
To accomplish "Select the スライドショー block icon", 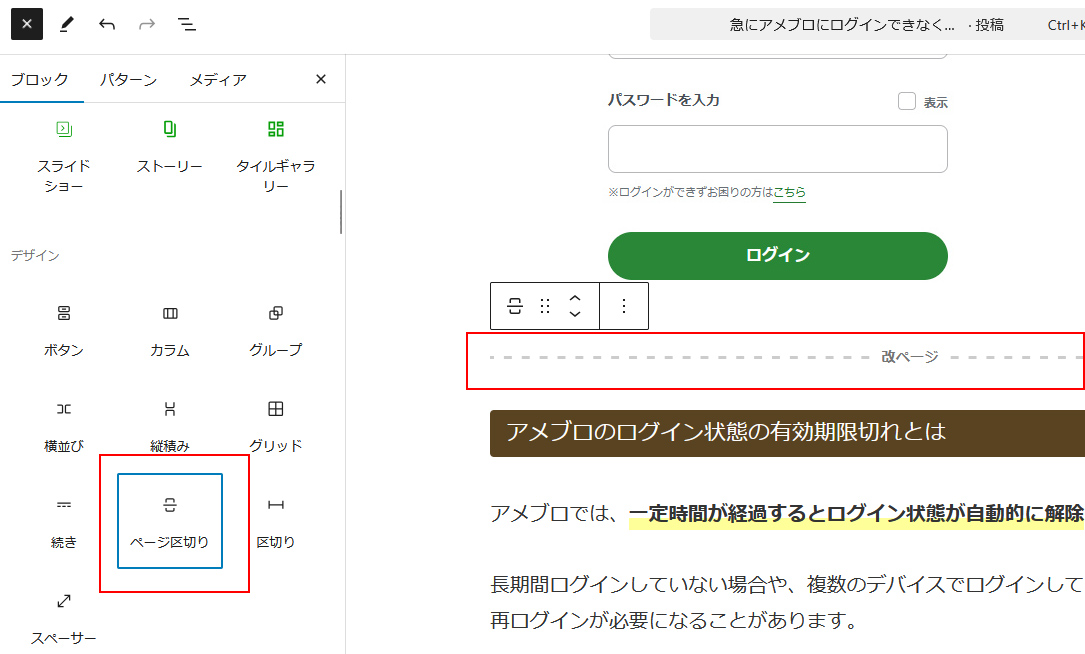I will tap(63, 128).
